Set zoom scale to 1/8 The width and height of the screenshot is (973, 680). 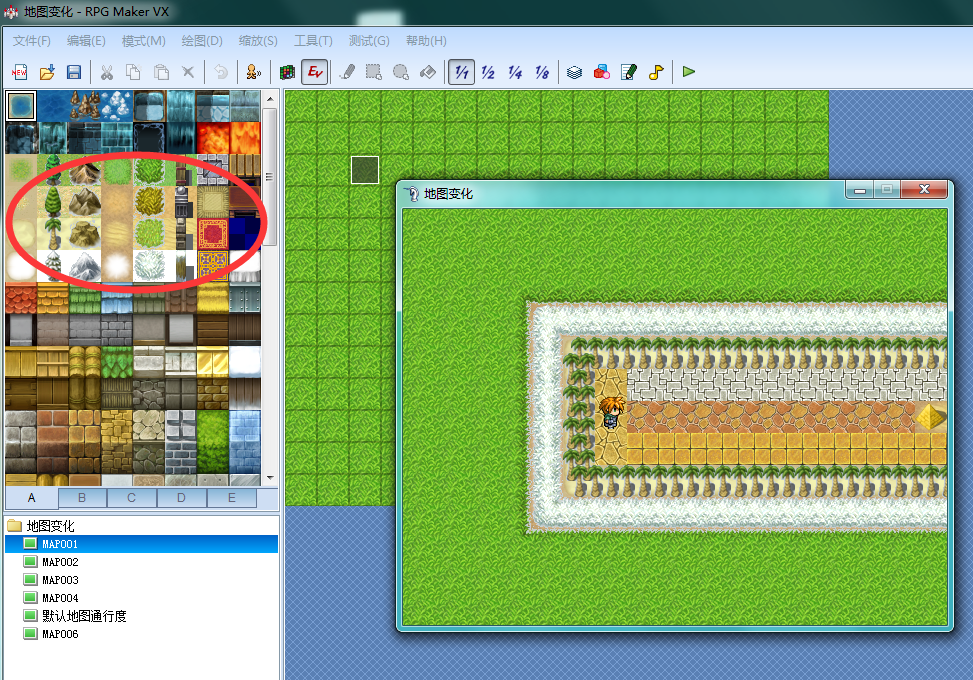point(542,72)
